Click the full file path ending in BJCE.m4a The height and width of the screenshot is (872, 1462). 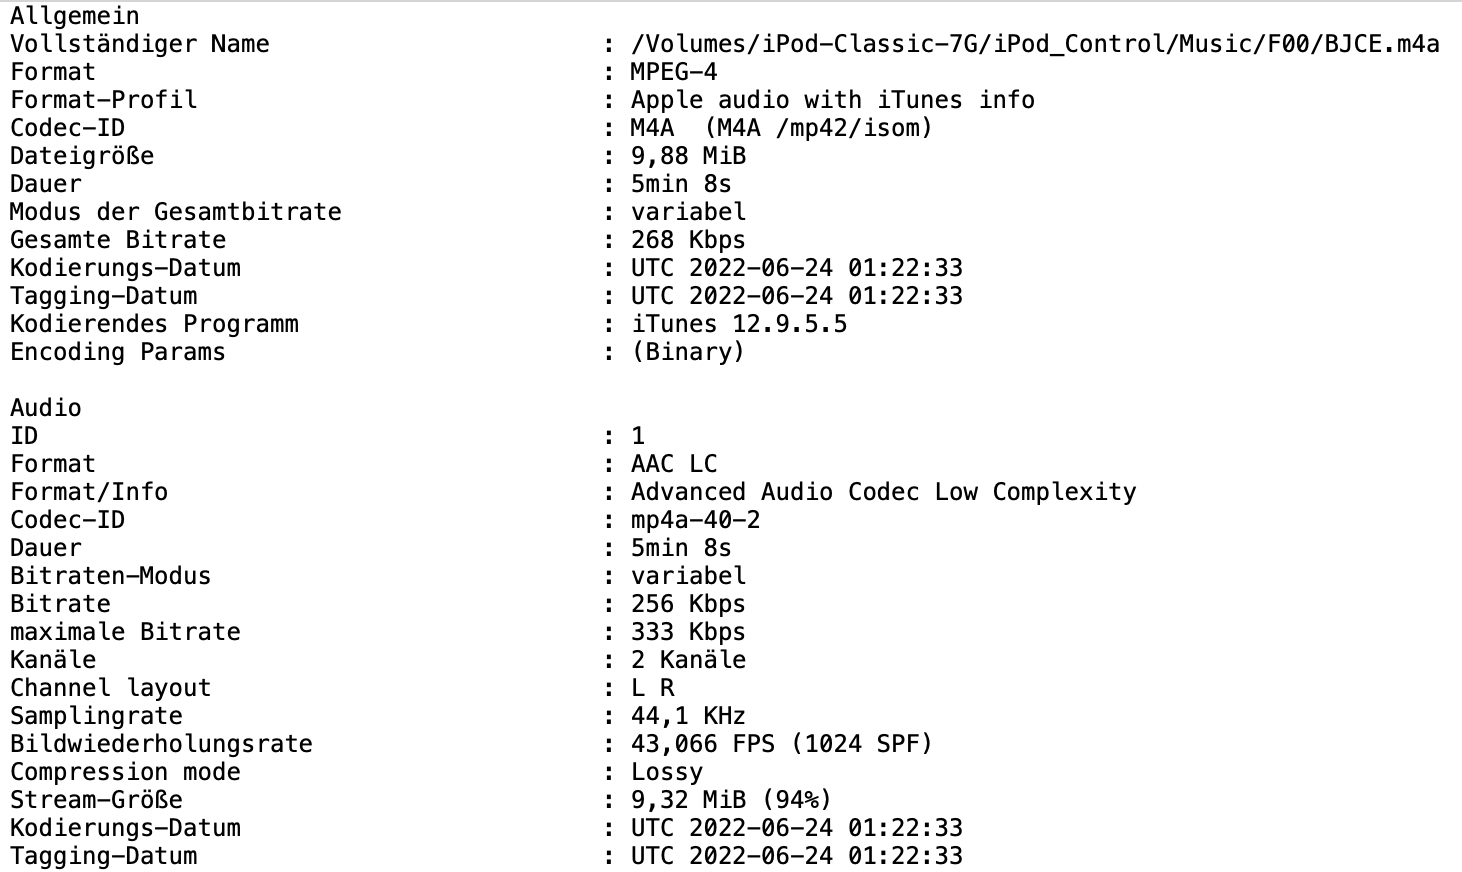click(1034, 44)
